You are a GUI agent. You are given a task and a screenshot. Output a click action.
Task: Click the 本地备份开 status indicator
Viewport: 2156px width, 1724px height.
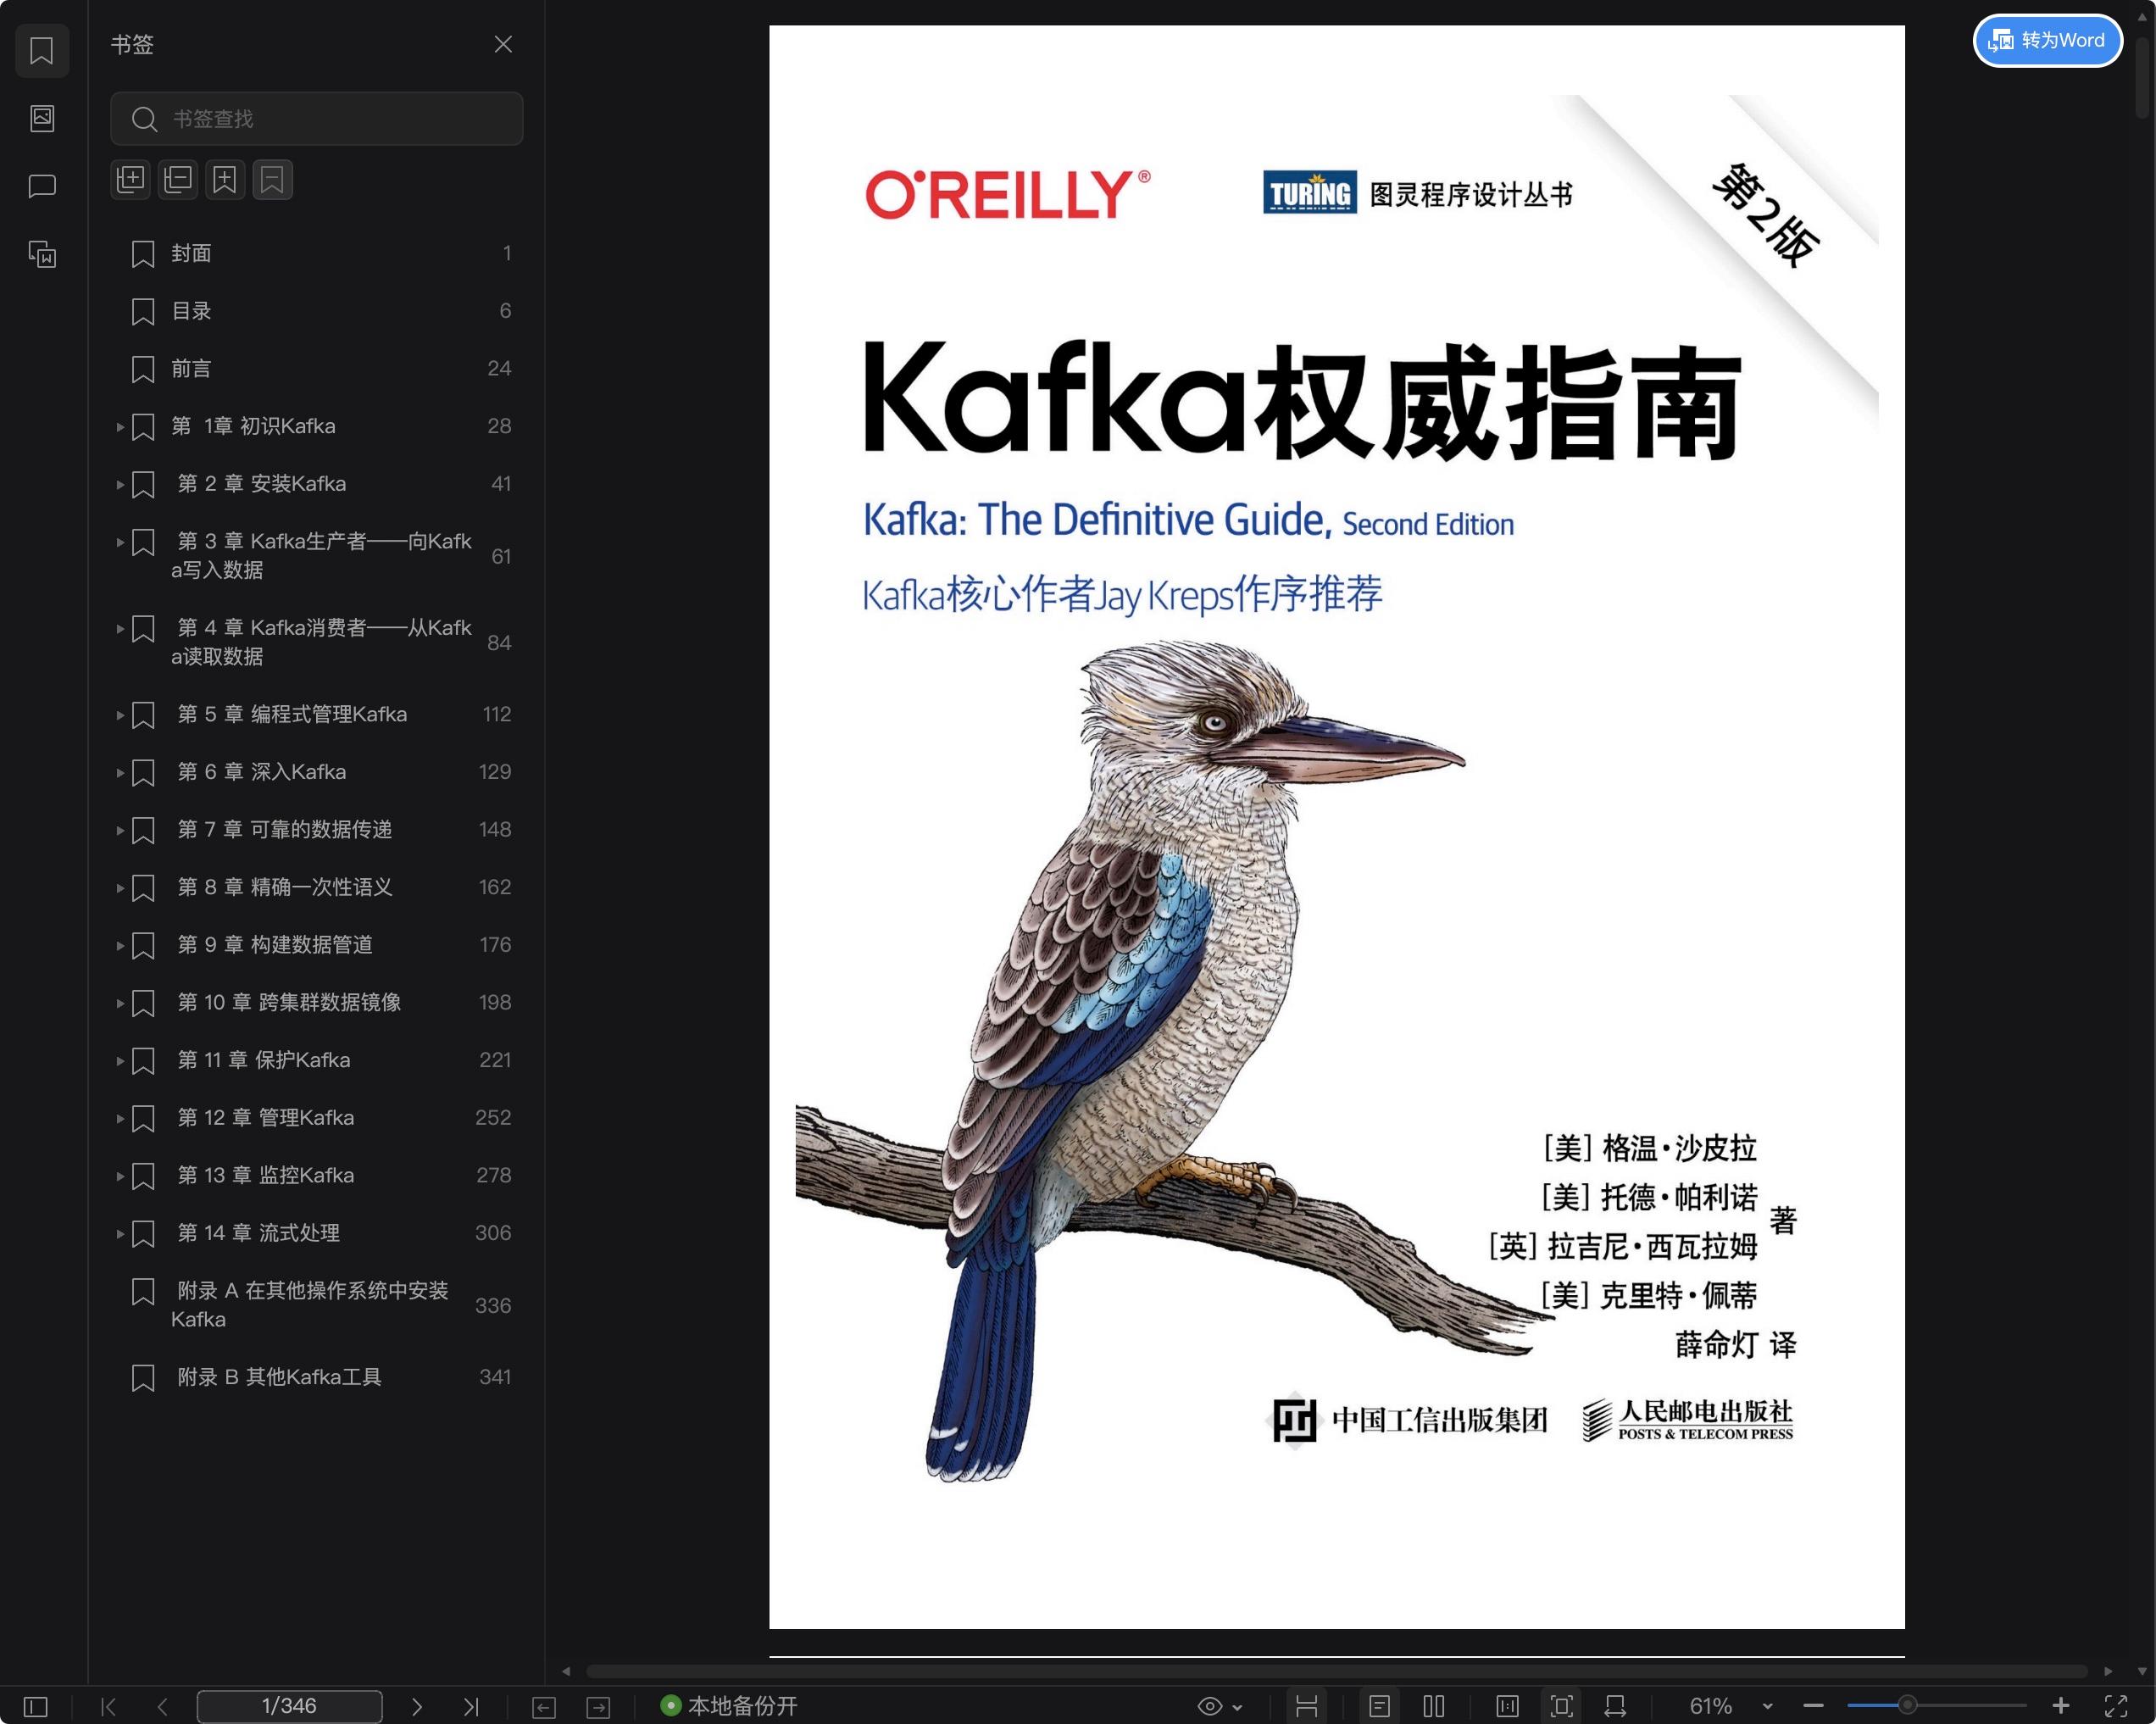[x=729, y=1706]
